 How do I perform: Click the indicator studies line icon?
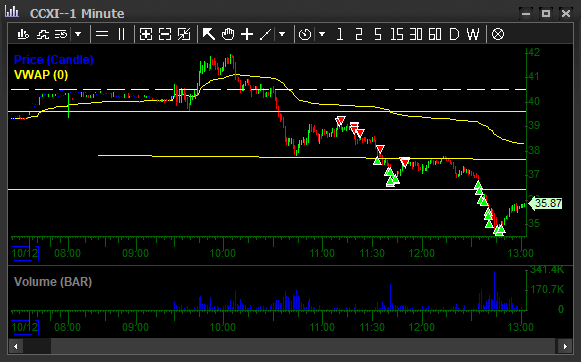point(43,34)
